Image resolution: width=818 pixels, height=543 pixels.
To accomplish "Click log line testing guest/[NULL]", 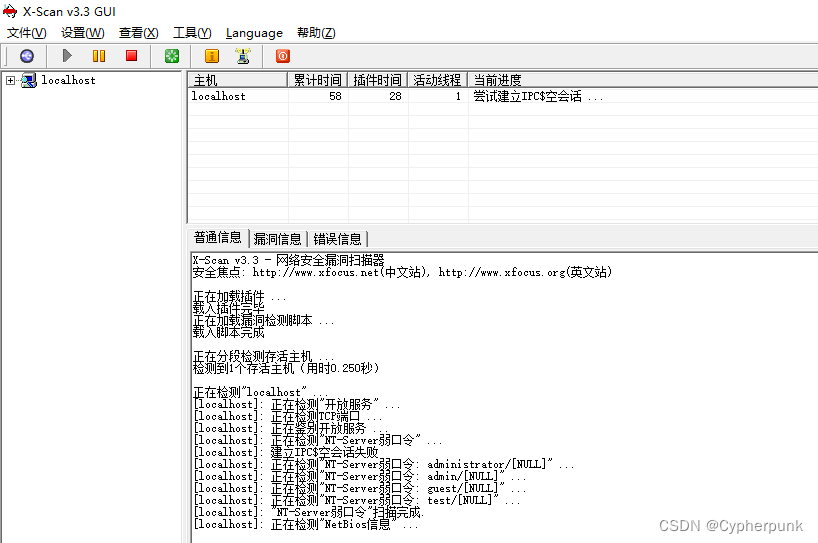I will pos(359,488).
